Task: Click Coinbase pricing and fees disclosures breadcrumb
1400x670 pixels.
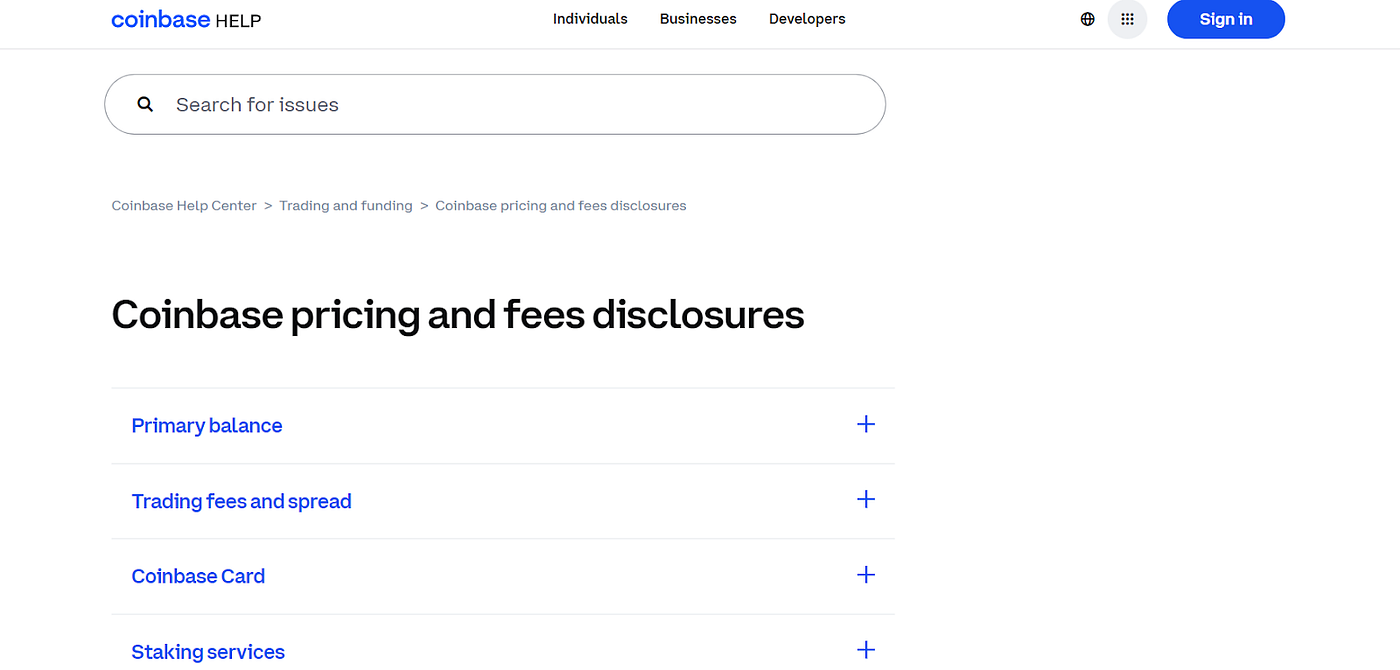Action: click(x=561, y=206)
